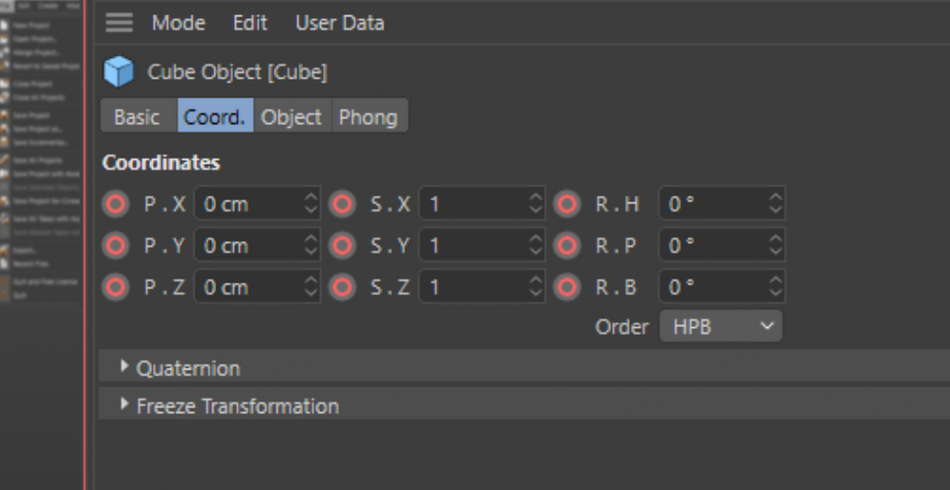Viewport: 950px width, 490px height.
Task: Click the R.H value input field
Action: pyautogui.click(x=712, y=204)
